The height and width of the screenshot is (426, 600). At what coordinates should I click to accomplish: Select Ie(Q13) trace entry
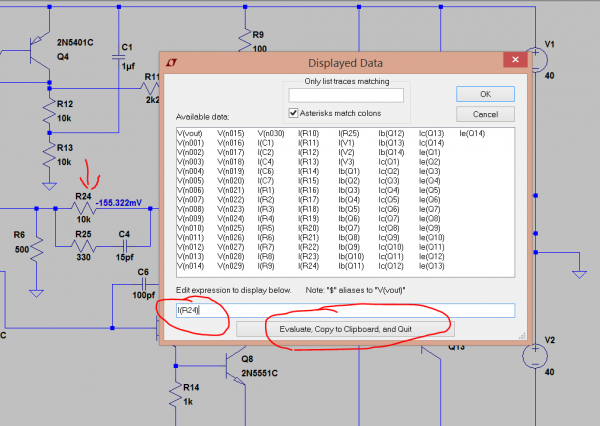pos(431,266)
